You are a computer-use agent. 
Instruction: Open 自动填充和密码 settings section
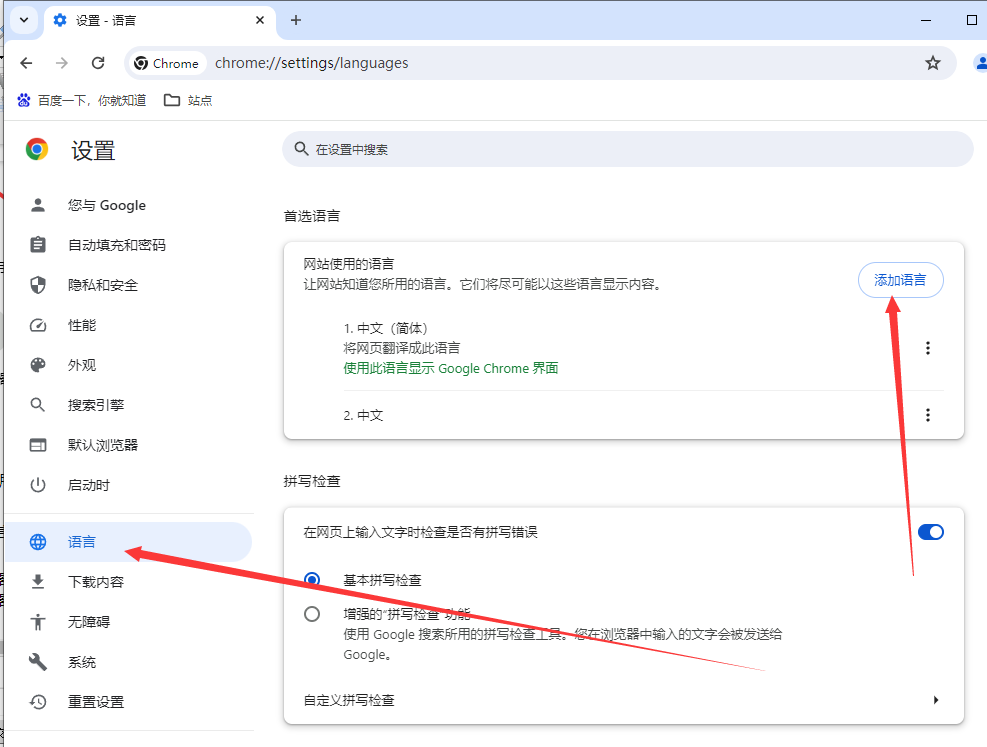point(128,245)
